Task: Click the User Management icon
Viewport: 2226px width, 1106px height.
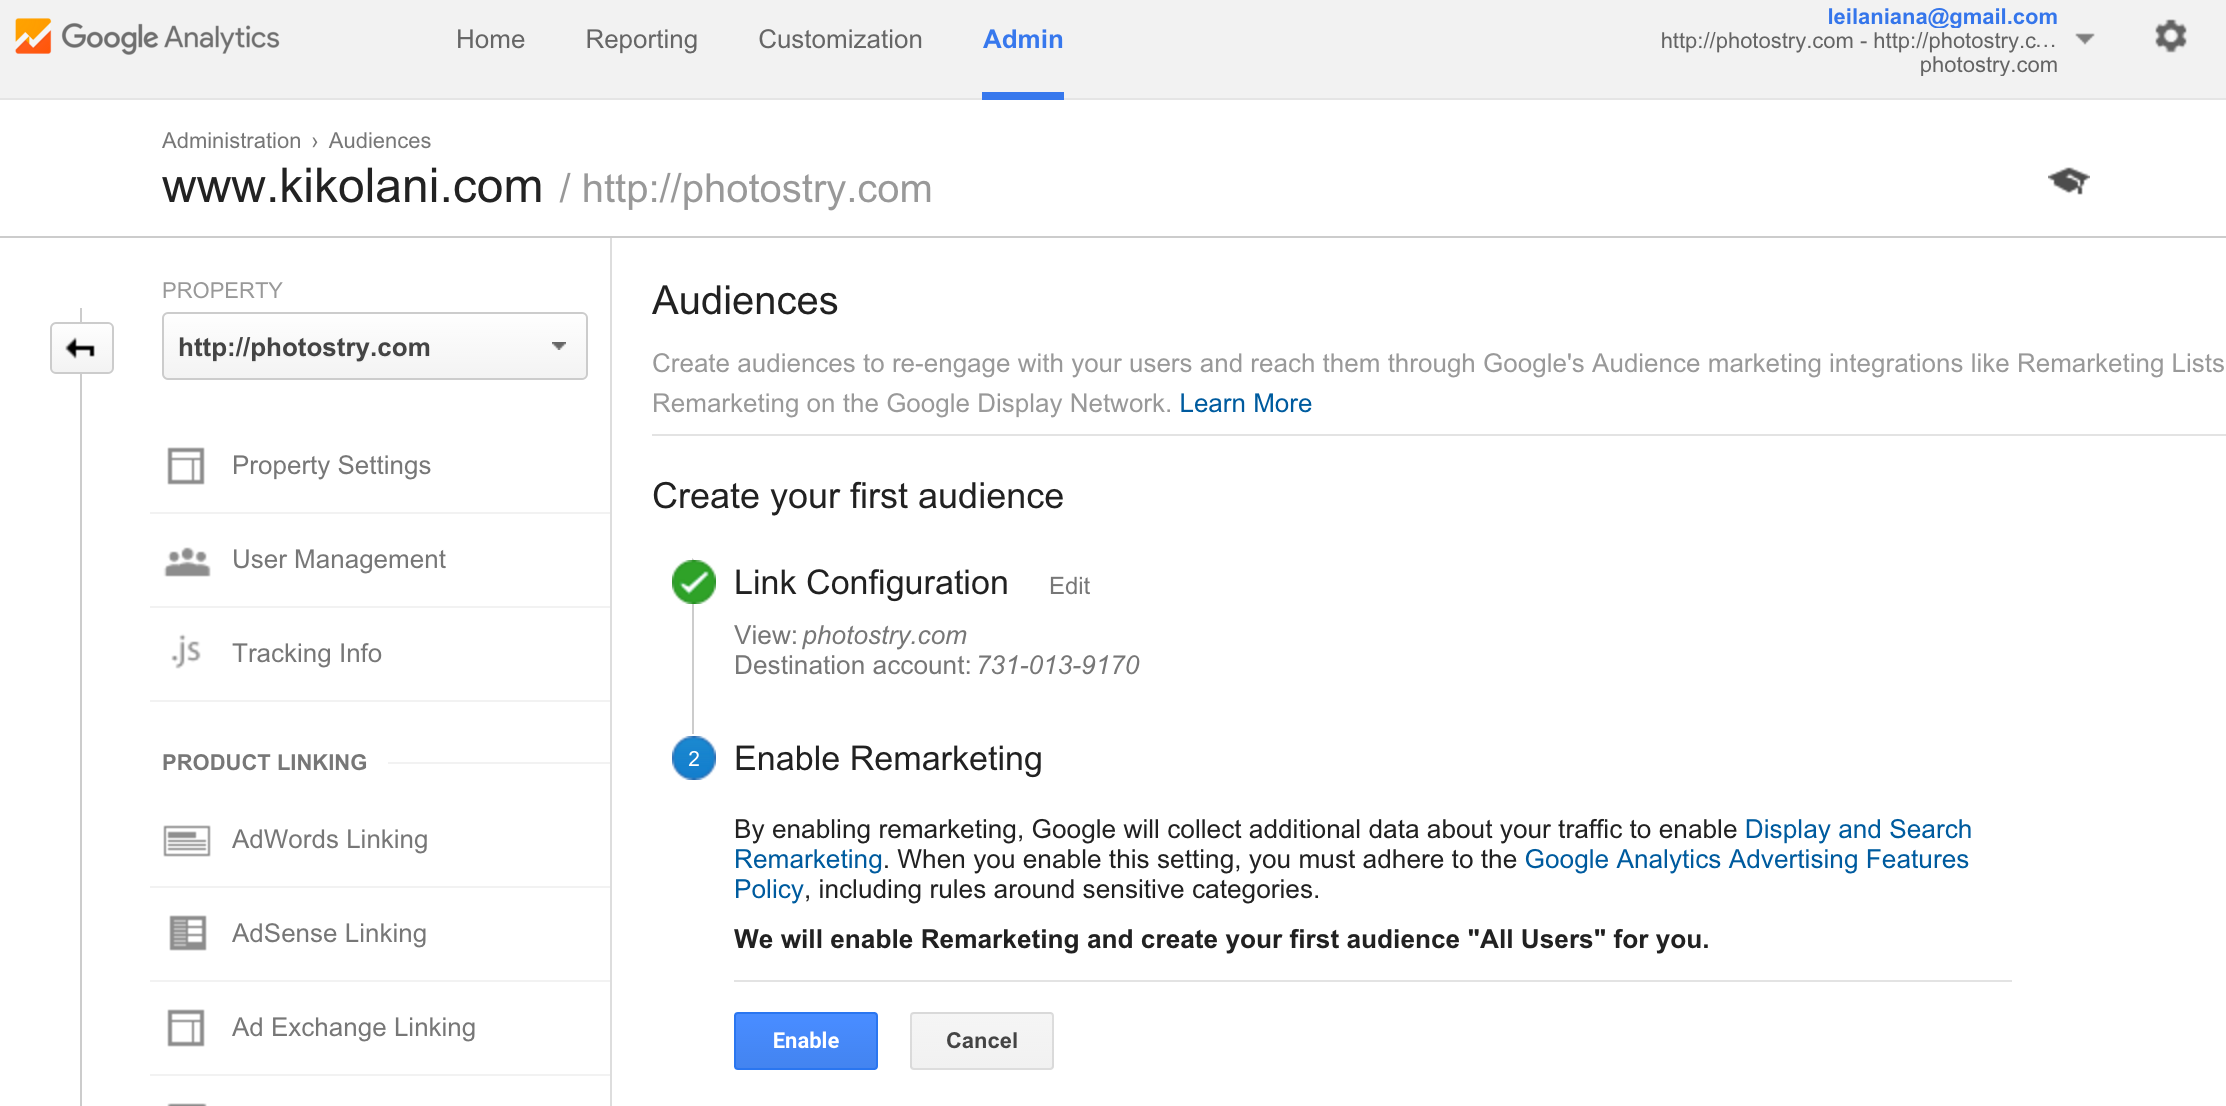Action: click(x=187, y=558)
